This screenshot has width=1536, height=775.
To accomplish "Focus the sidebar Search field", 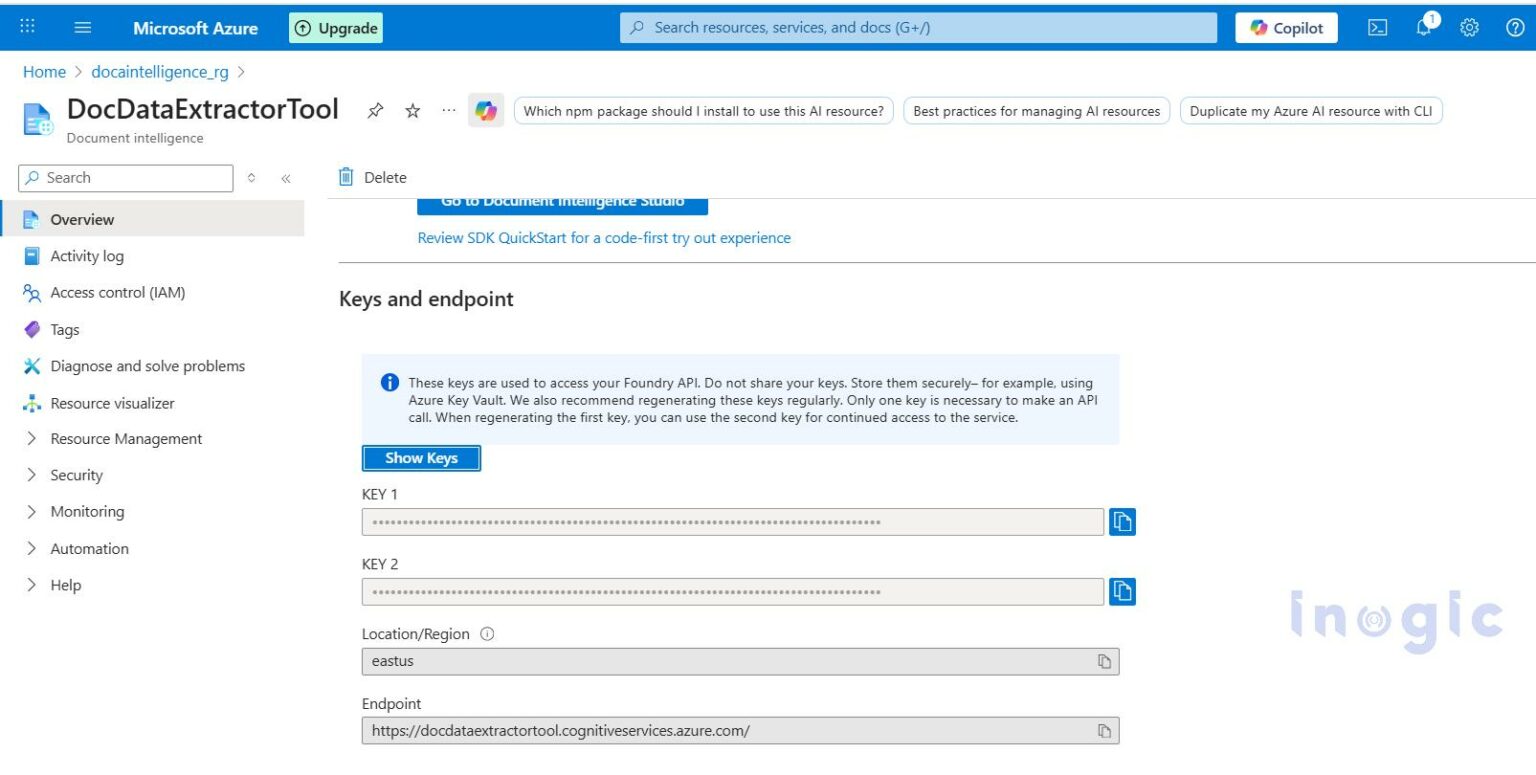I will (x=126, y=178).
